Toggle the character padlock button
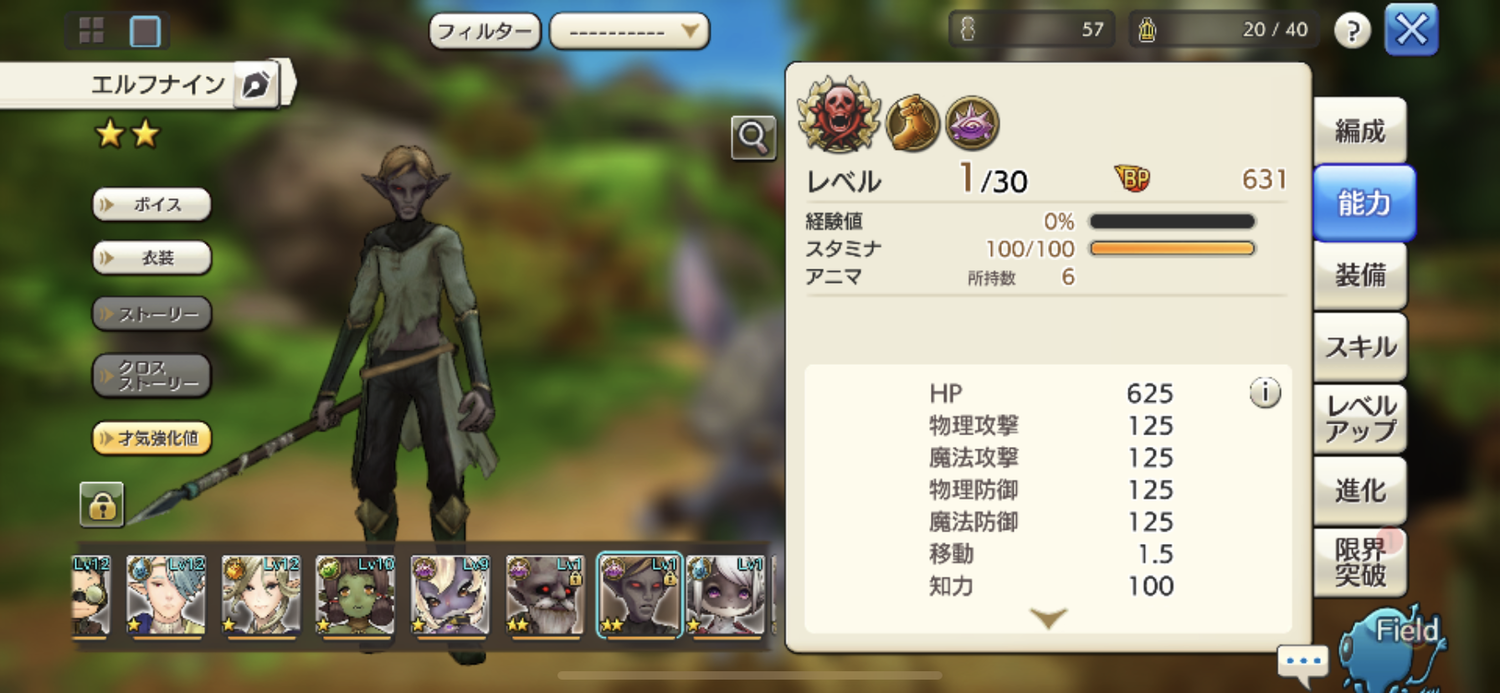The image size is (1500, 693). click(102, 504)
